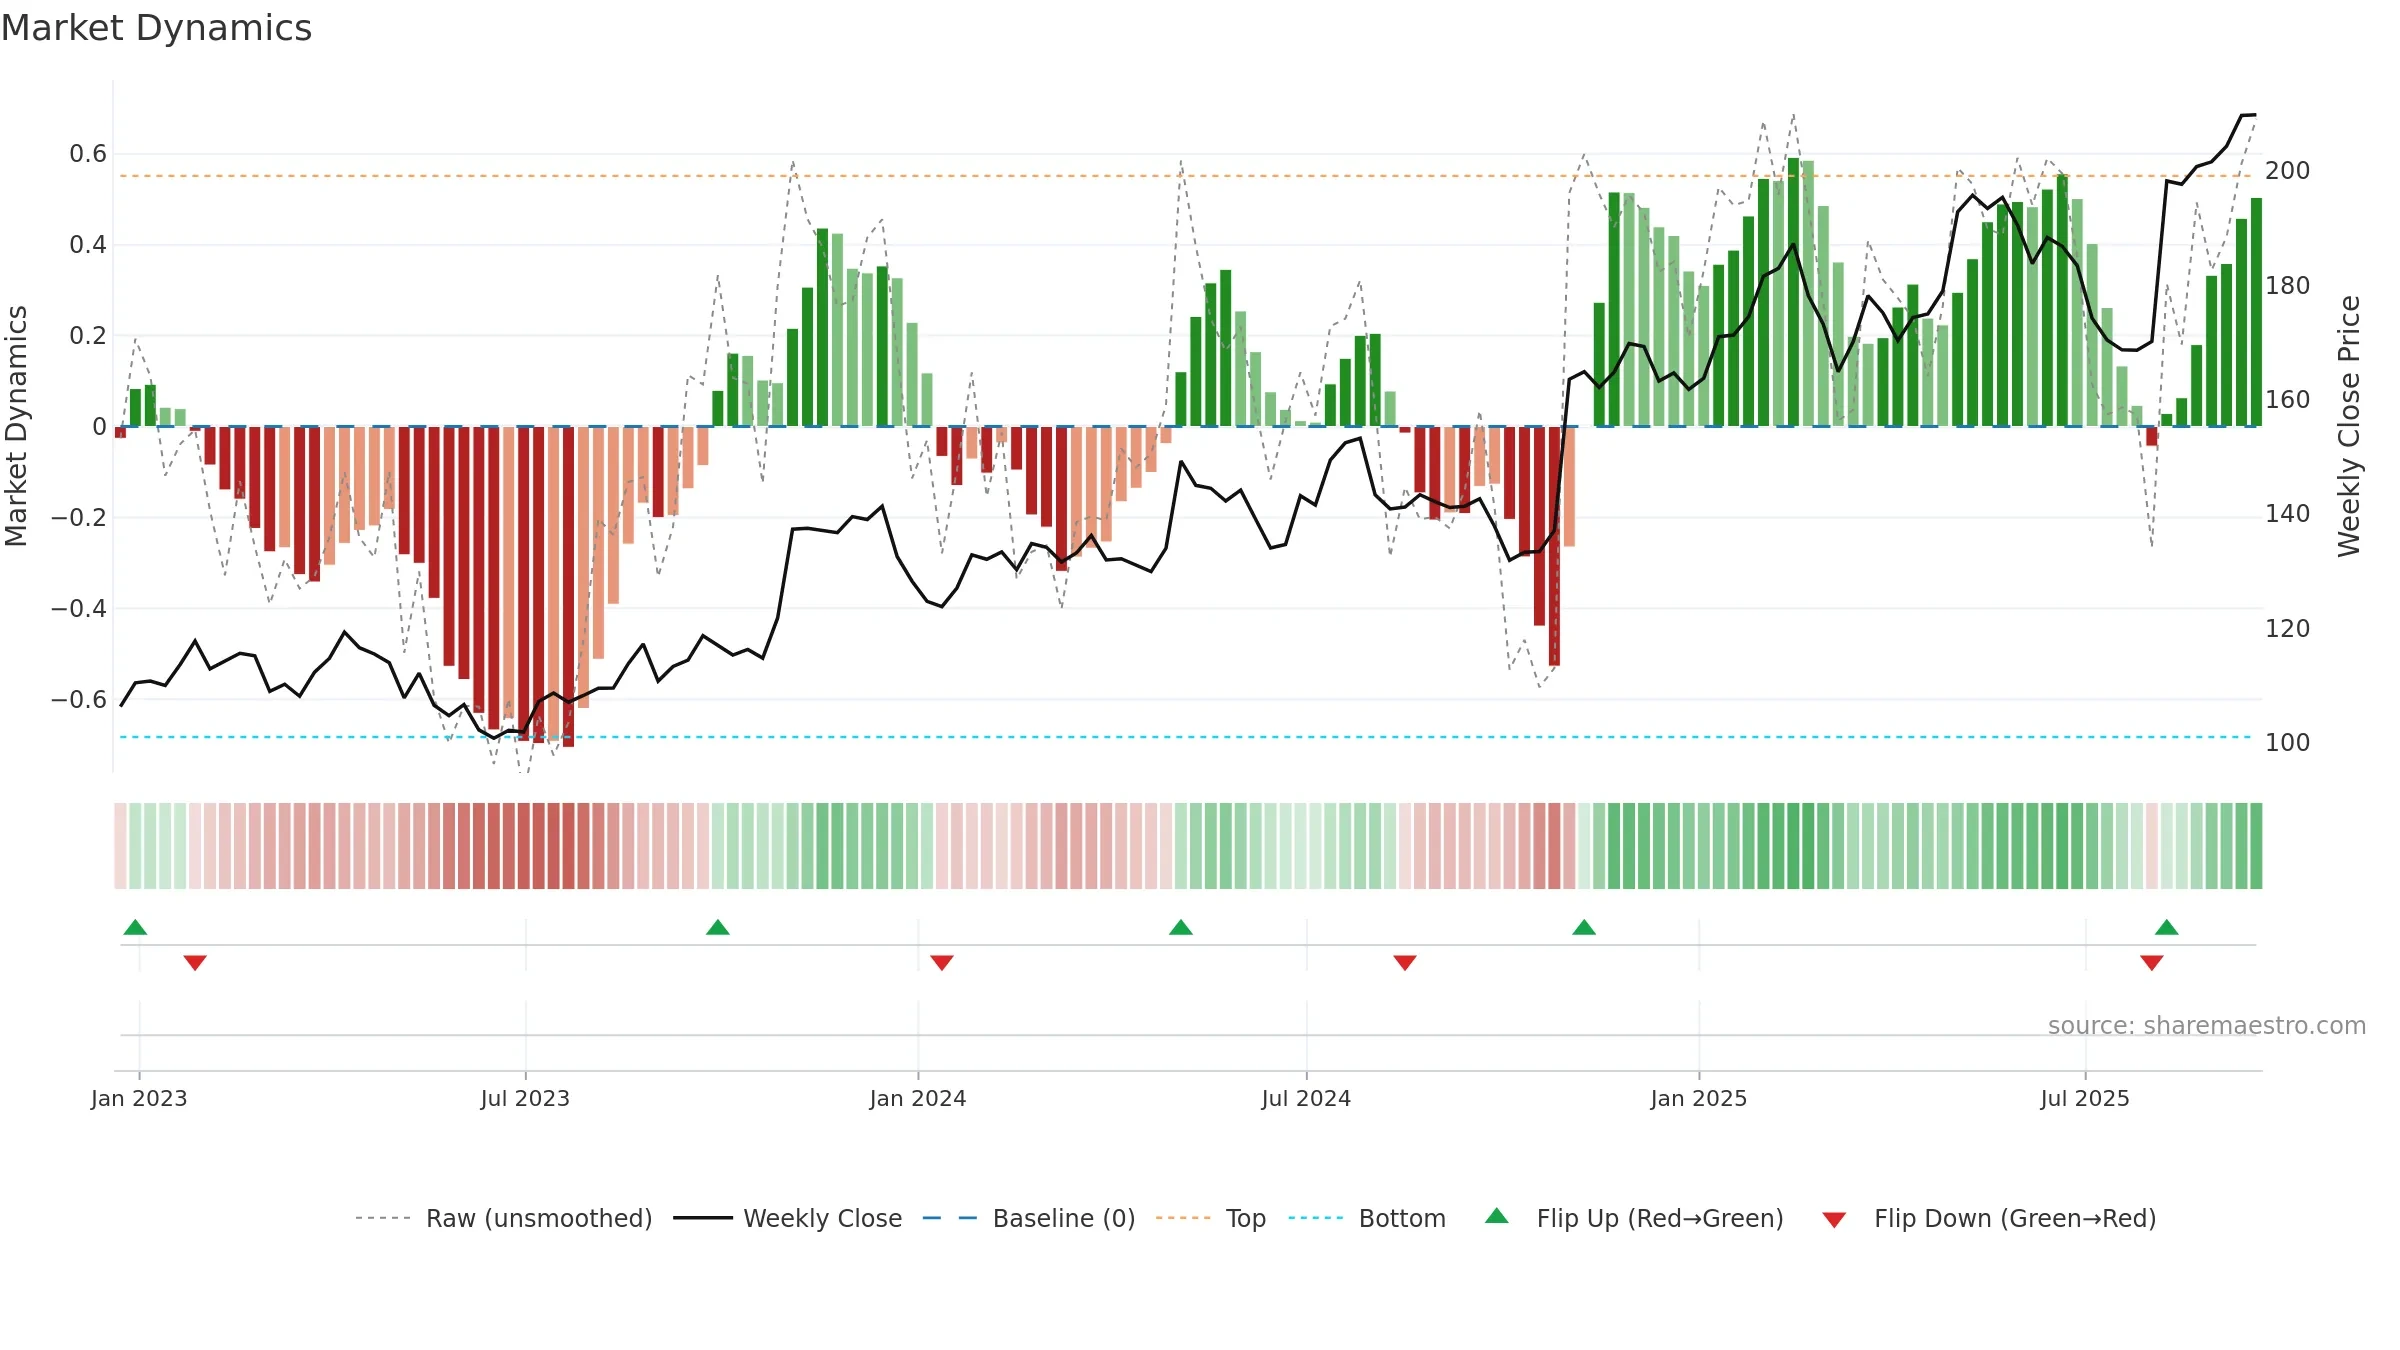This screenshot has width=2400, height=1350.
Task: Toggle the Bottom legend item
Action: (1367, 1218)
